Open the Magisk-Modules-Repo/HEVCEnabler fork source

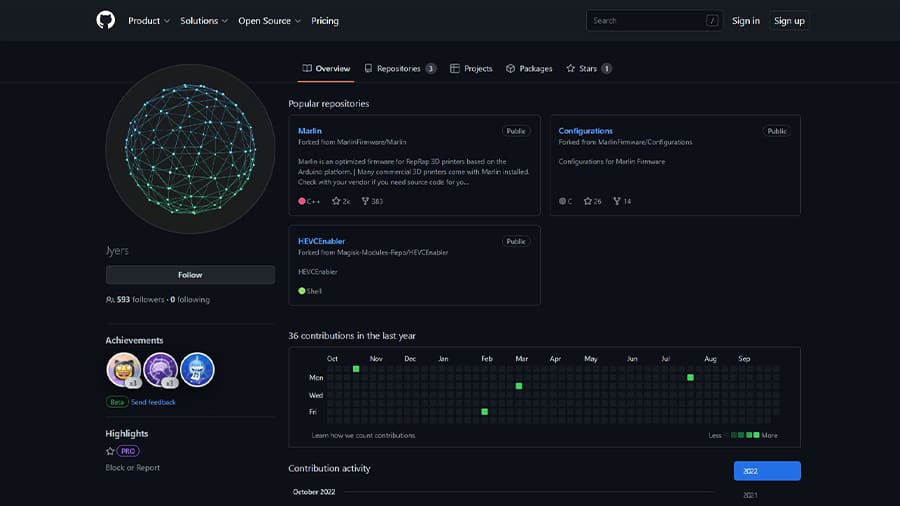tap(393, 252)
